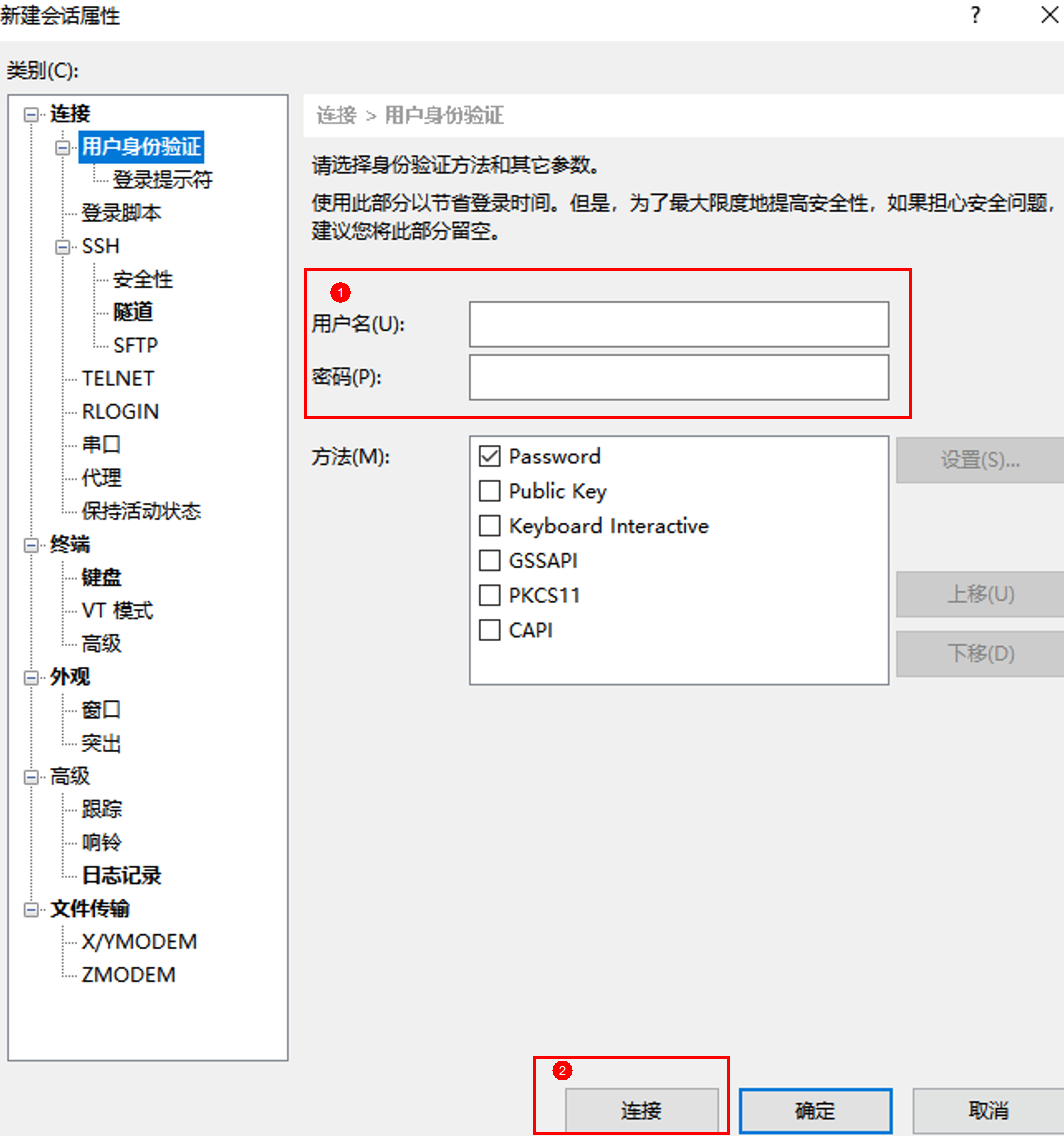
Task: Select the 终端 category
Action: (x=70, y=545)
